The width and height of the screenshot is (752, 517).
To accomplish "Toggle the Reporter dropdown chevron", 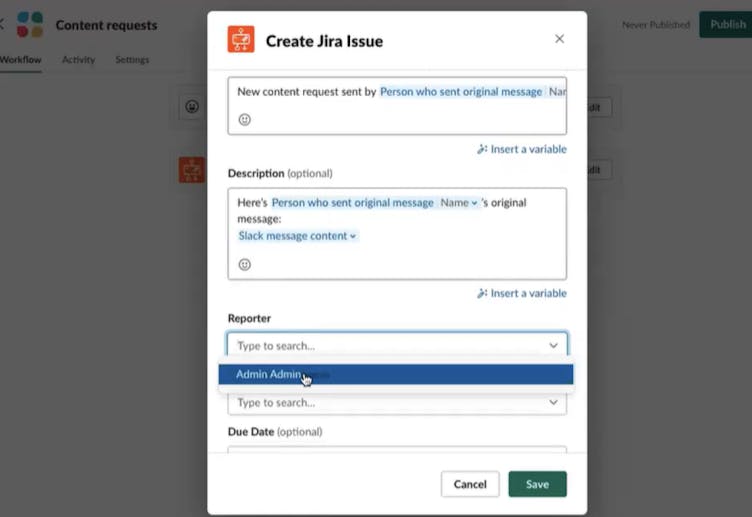I will pos(553,345).
